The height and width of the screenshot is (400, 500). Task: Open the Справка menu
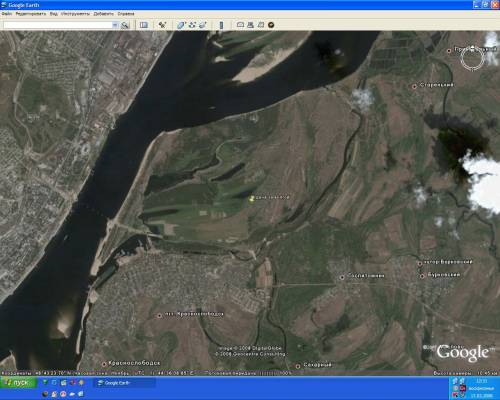(x=126, y=14)
